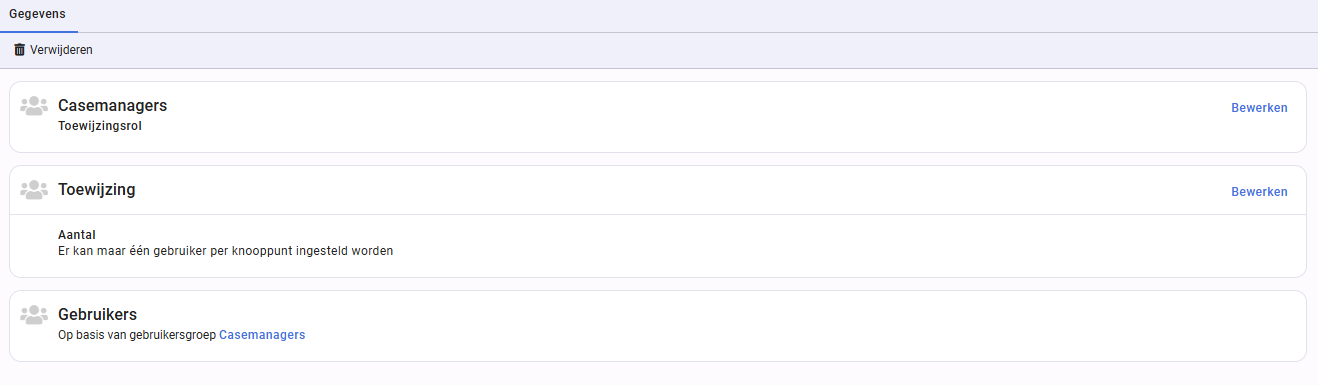Click the Aantal field label

pyautogui.click(x=77, y=235)
